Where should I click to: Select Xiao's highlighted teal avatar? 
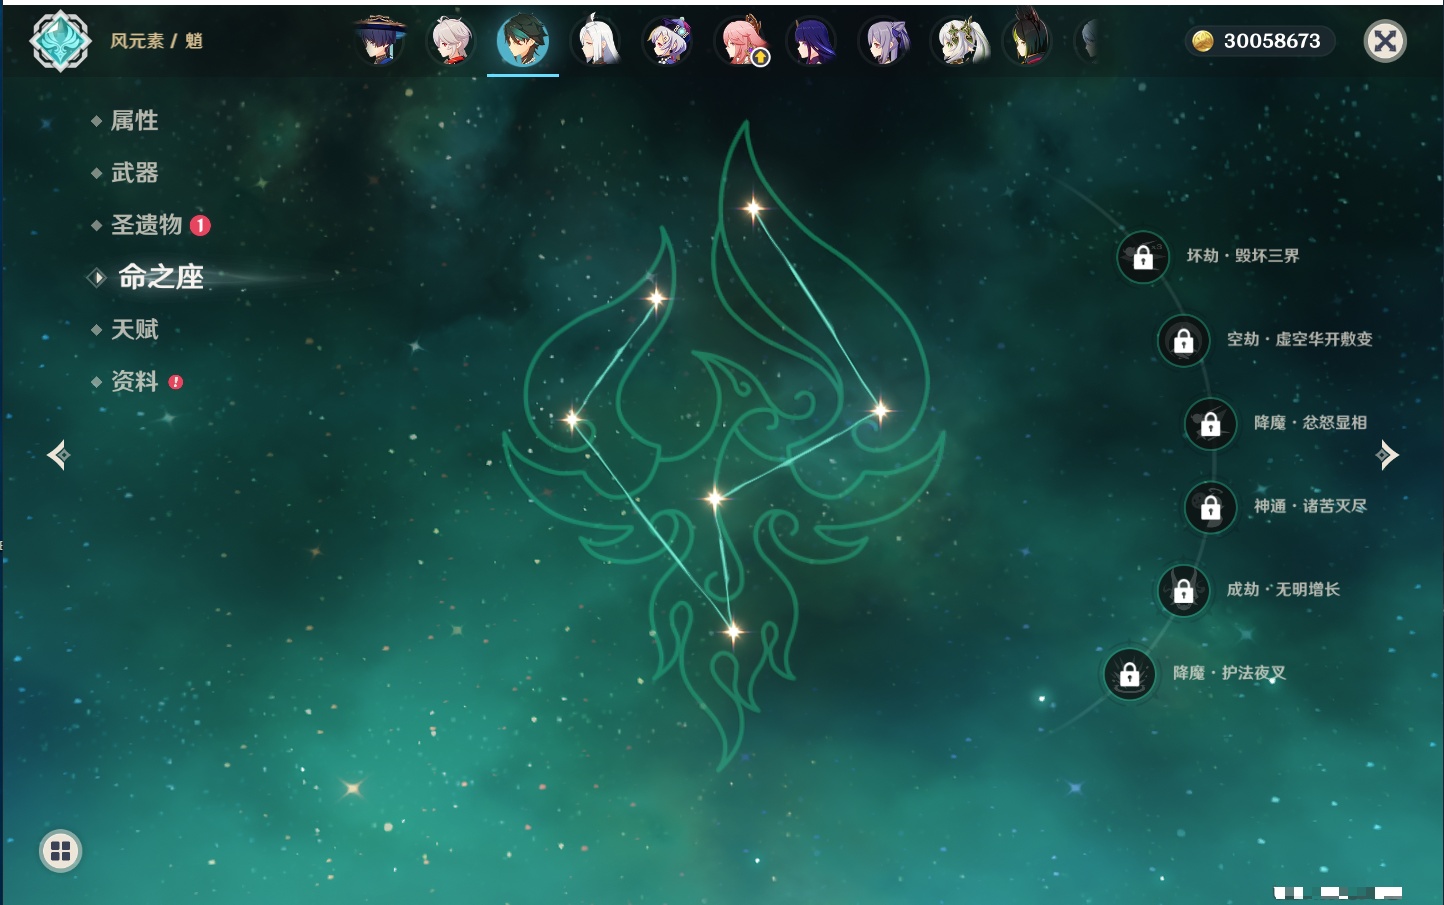coord(523,40)
